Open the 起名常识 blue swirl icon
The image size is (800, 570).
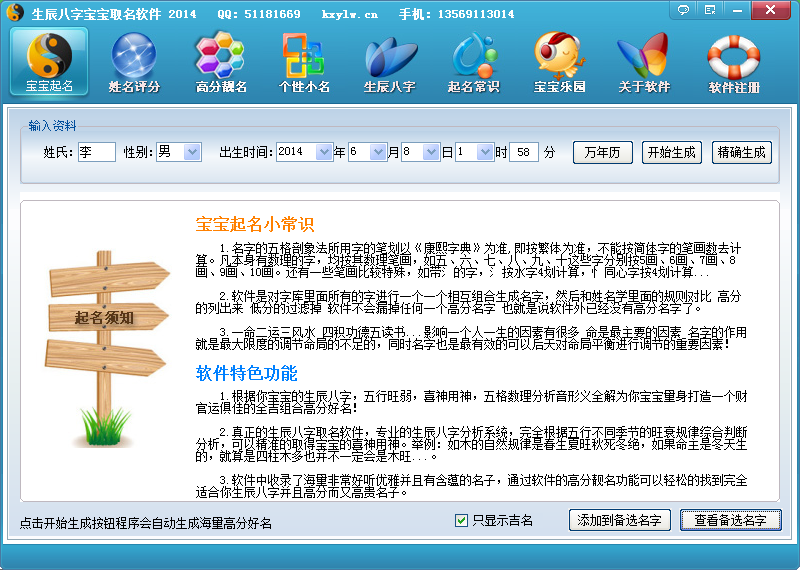(x=473, y=61)
